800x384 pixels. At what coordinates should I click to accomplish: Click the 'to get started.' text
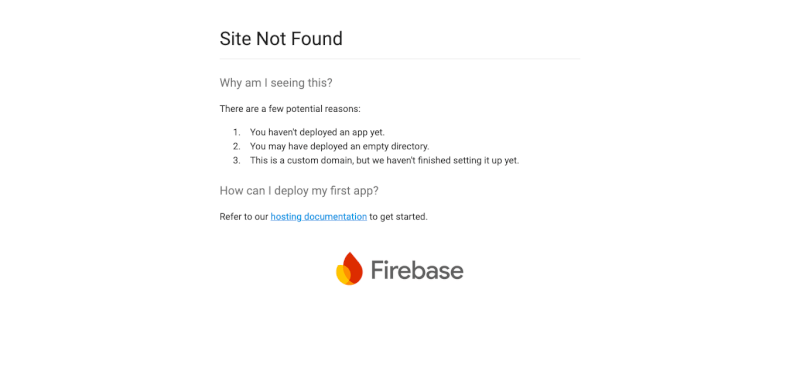(x=398, y=217)
